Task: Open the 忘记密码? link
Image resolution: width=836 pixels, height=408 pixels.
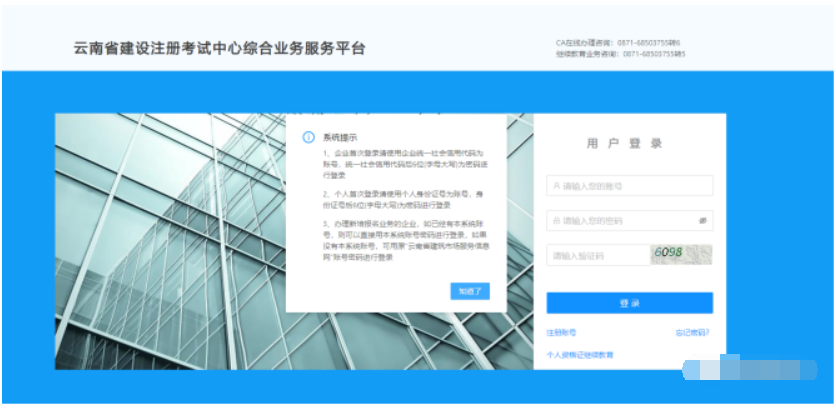Action: pos(692,331)
